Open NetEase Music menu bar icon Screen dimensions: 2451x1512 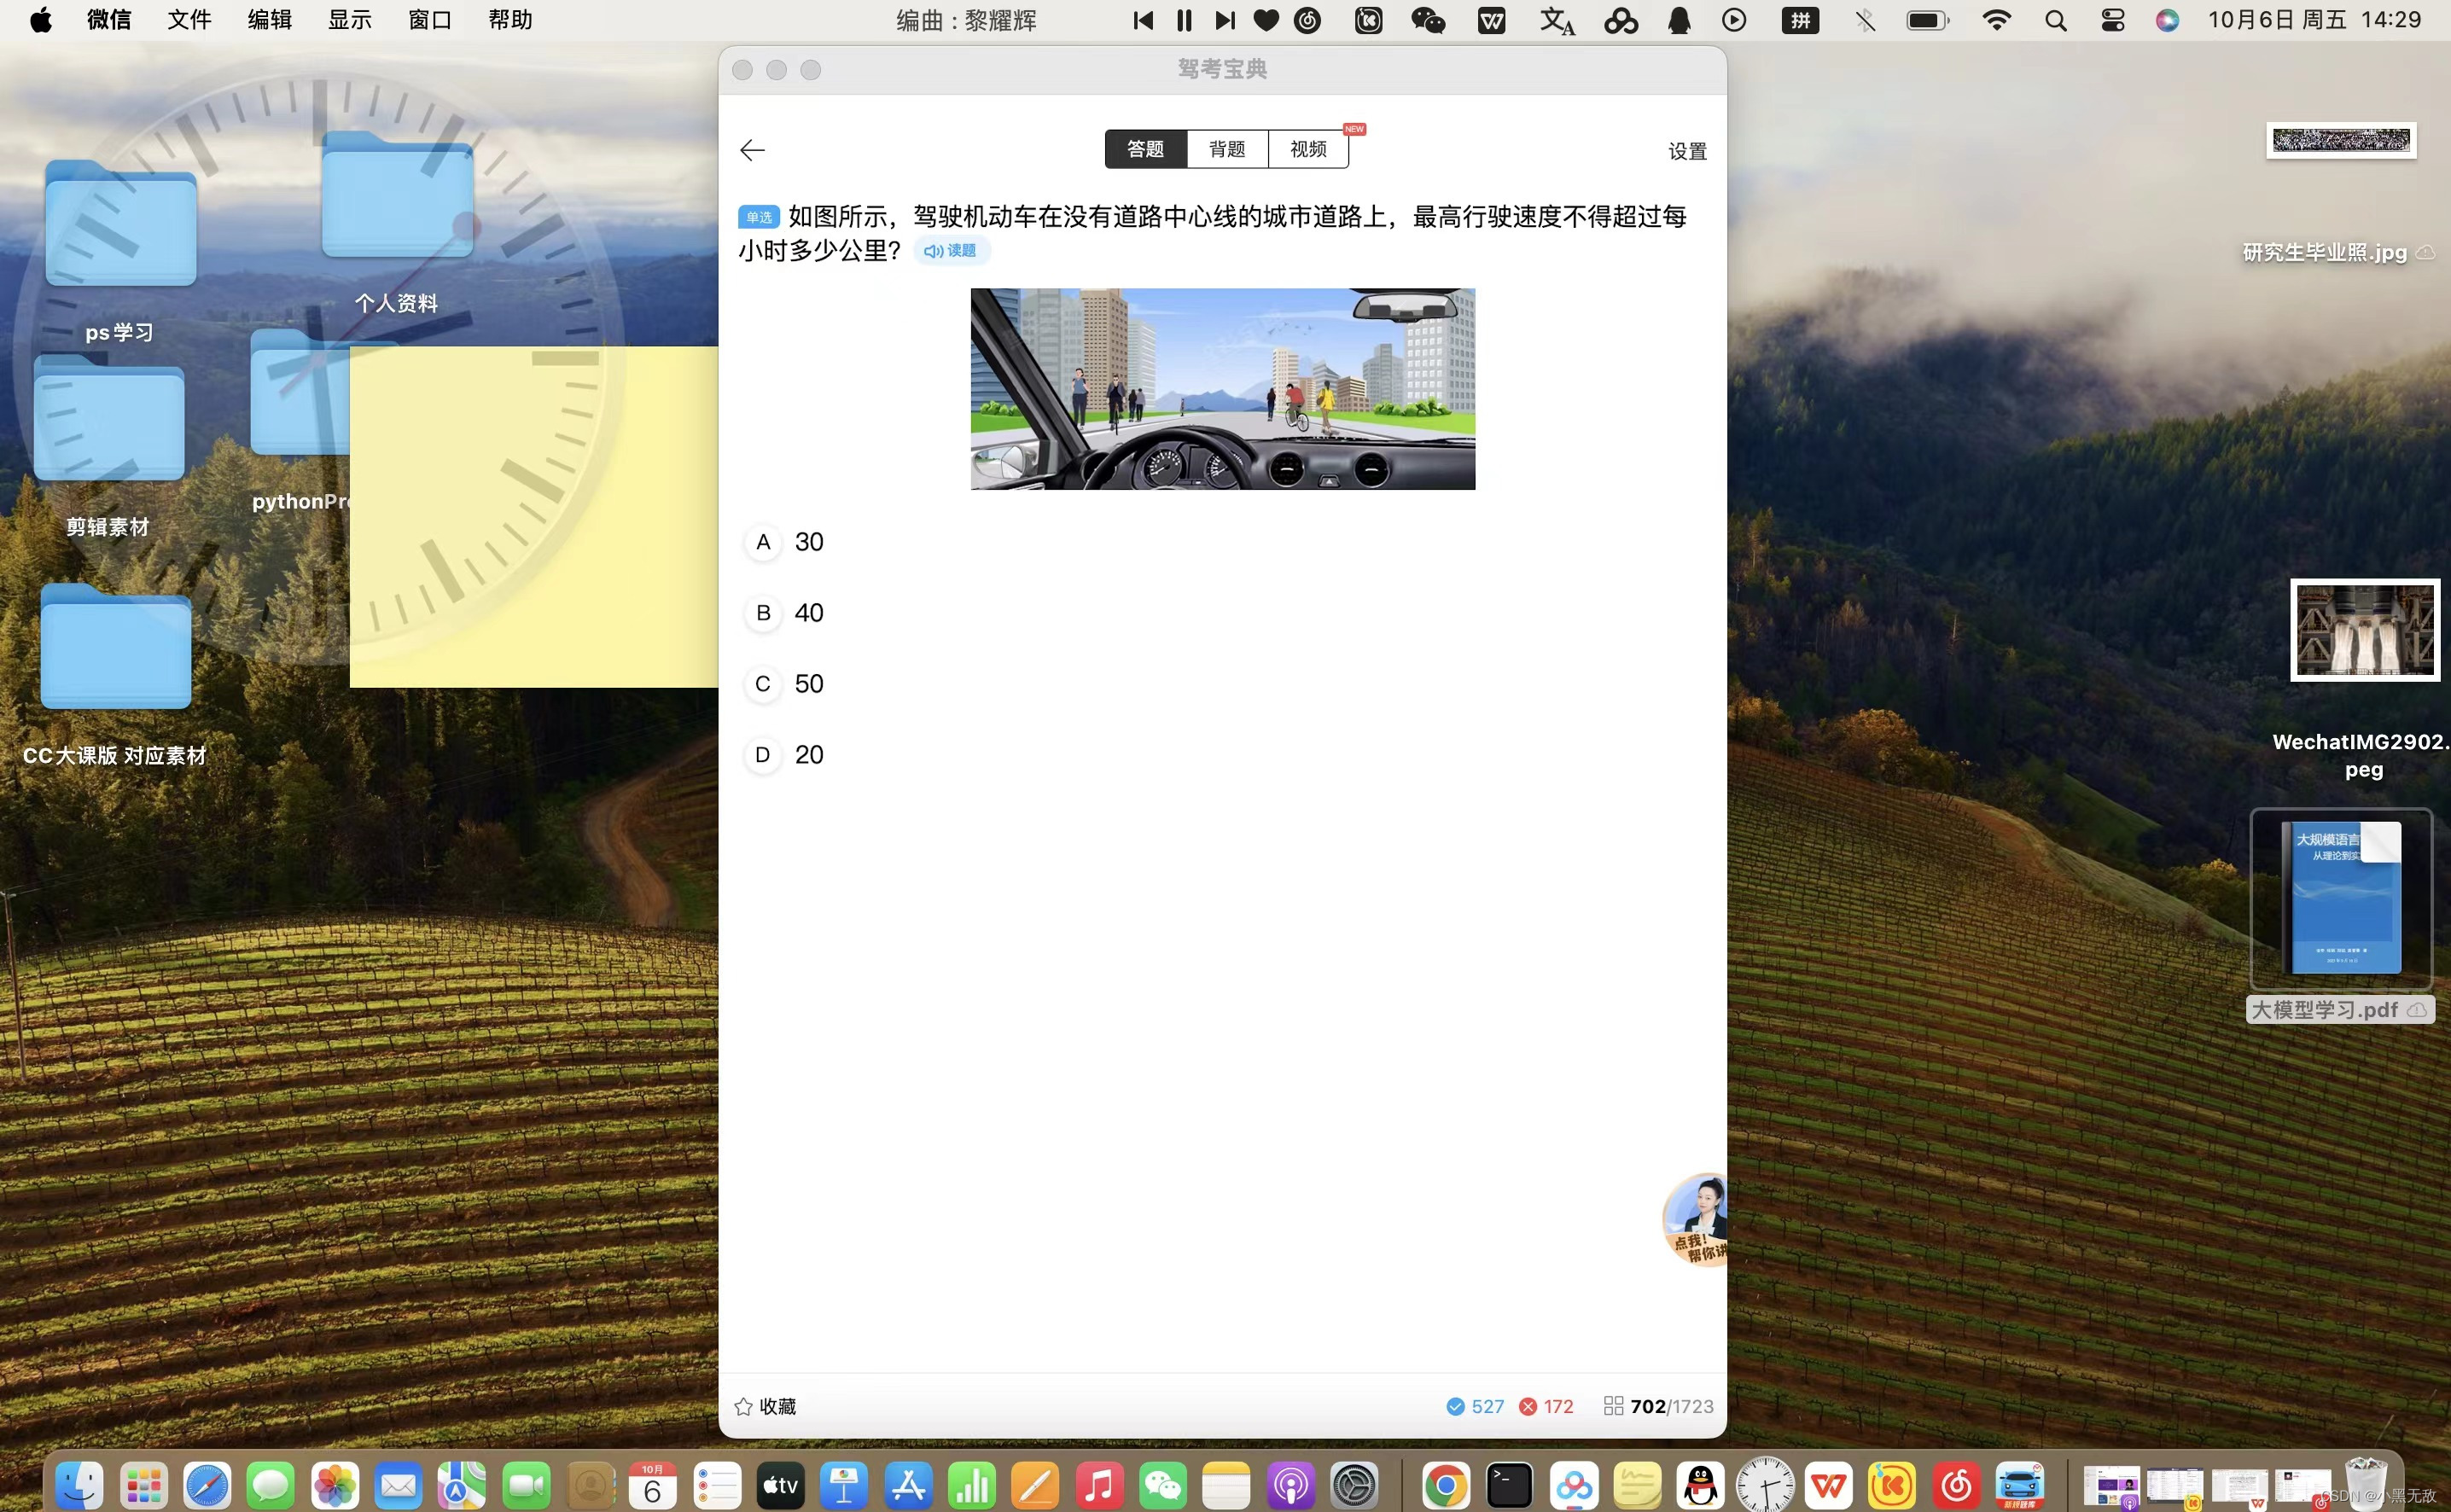[x=1307, y=20]
